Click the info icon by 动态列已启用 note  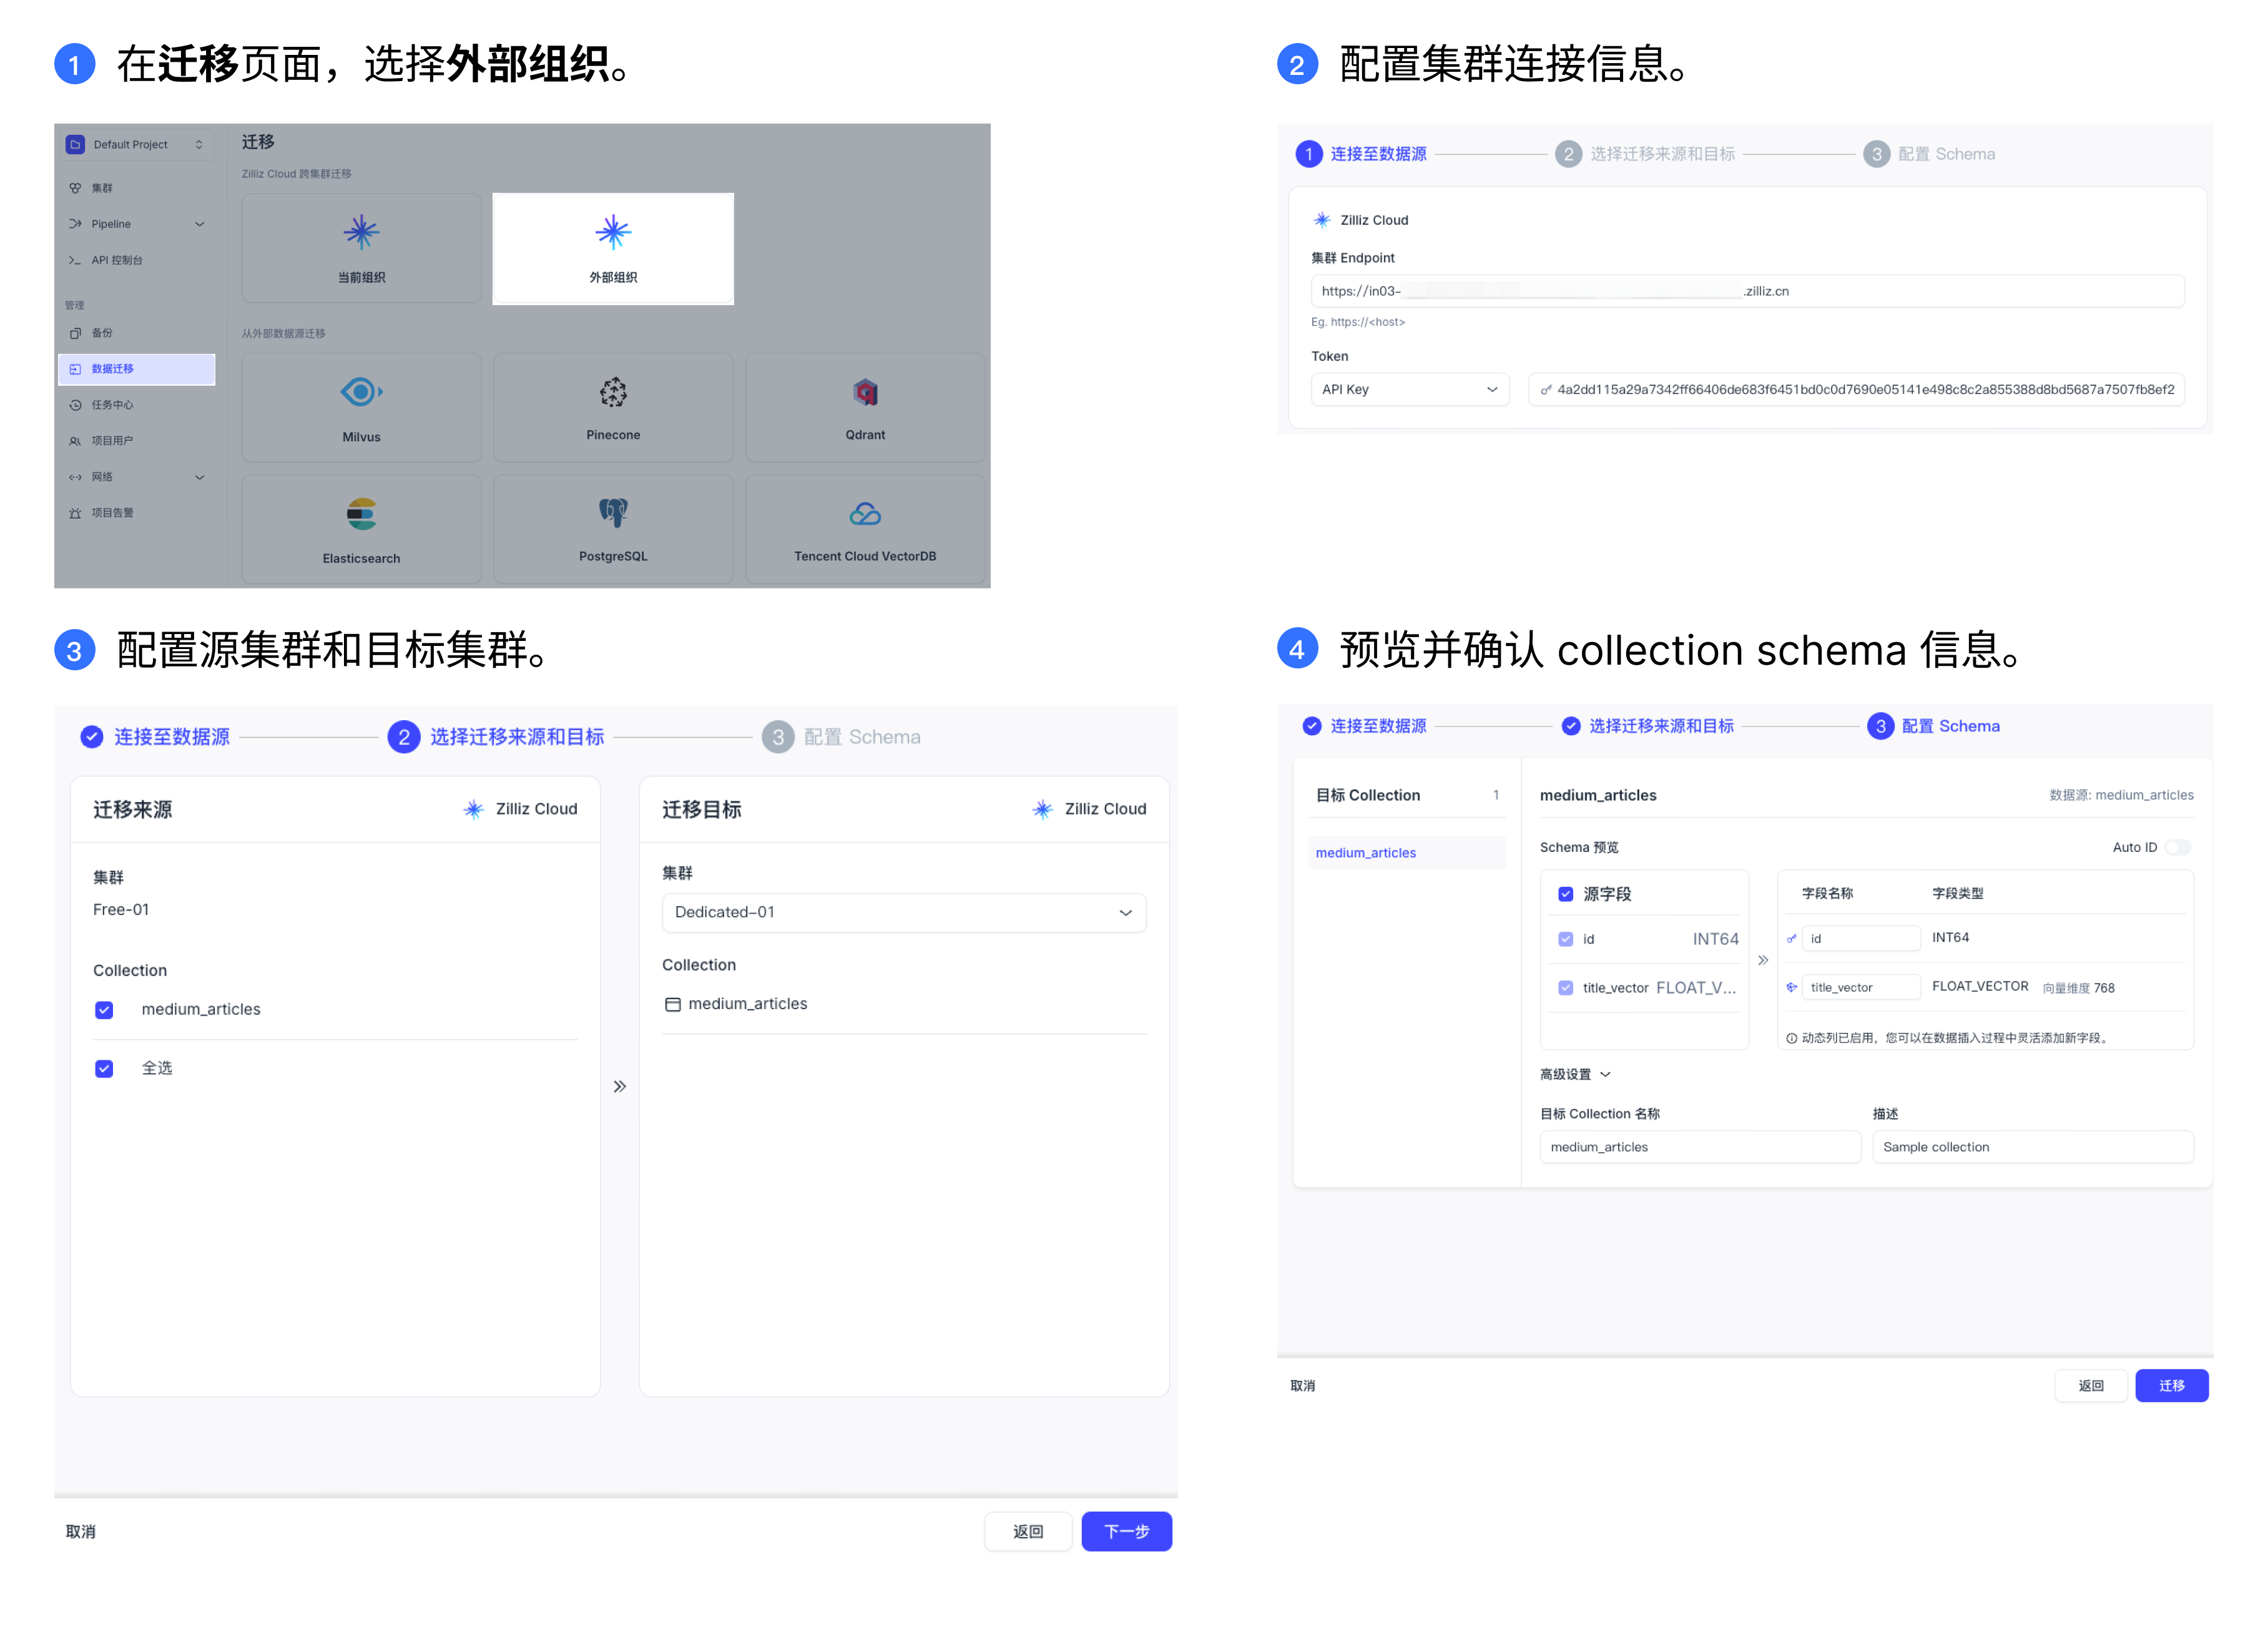coord(1791,1039)
